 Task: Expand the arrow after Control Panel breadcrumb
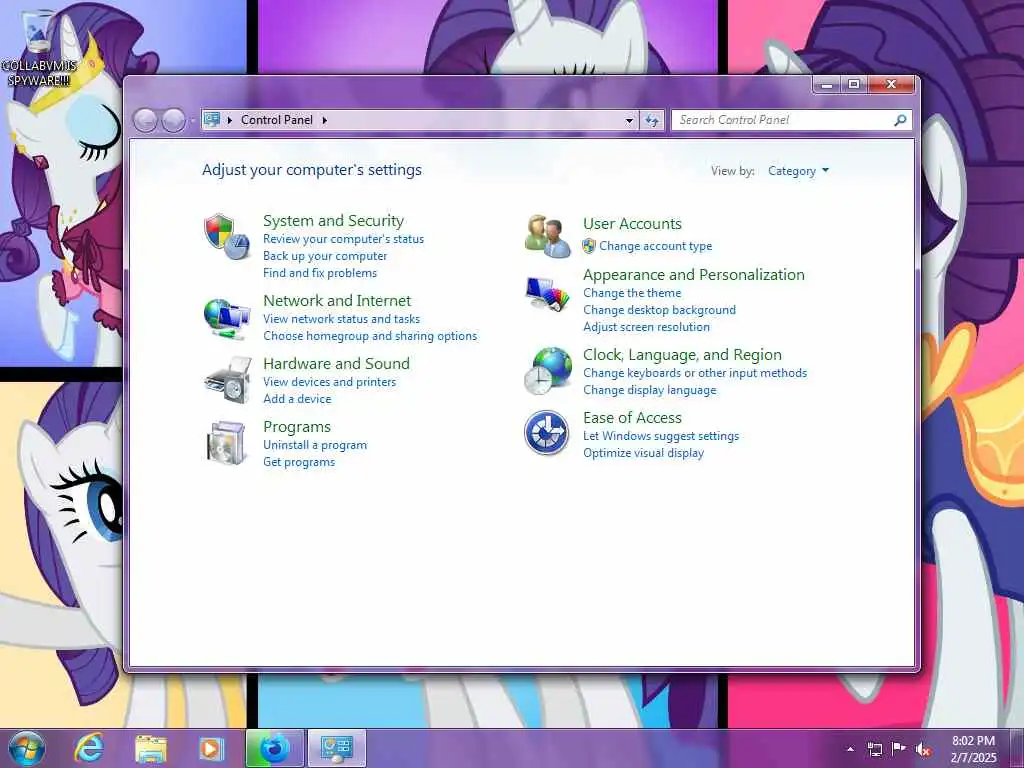pyautogui.click(x=325, y=120)
